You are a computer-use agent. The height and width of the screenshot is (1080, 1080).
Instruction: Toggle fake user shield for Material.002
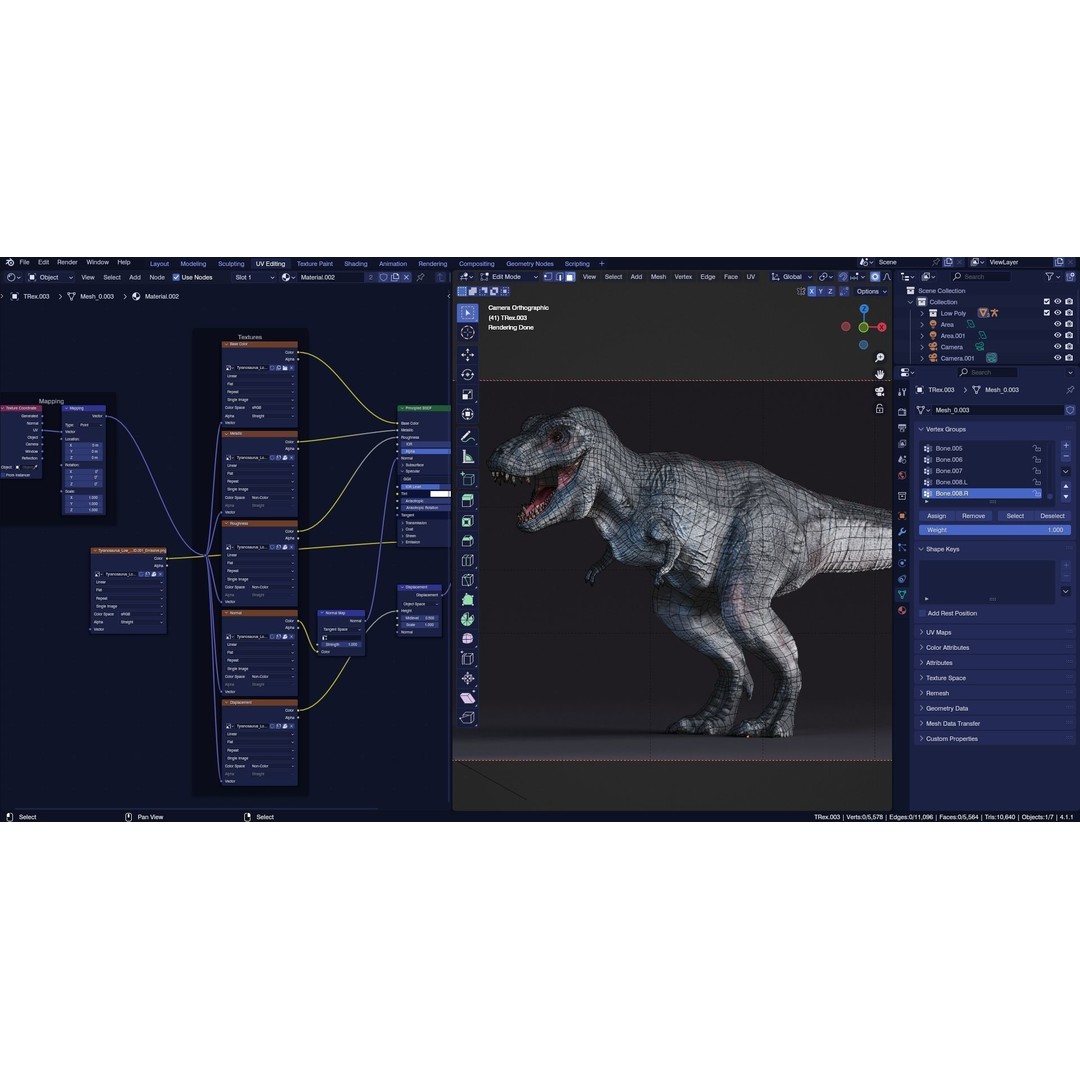click(384, 278)
